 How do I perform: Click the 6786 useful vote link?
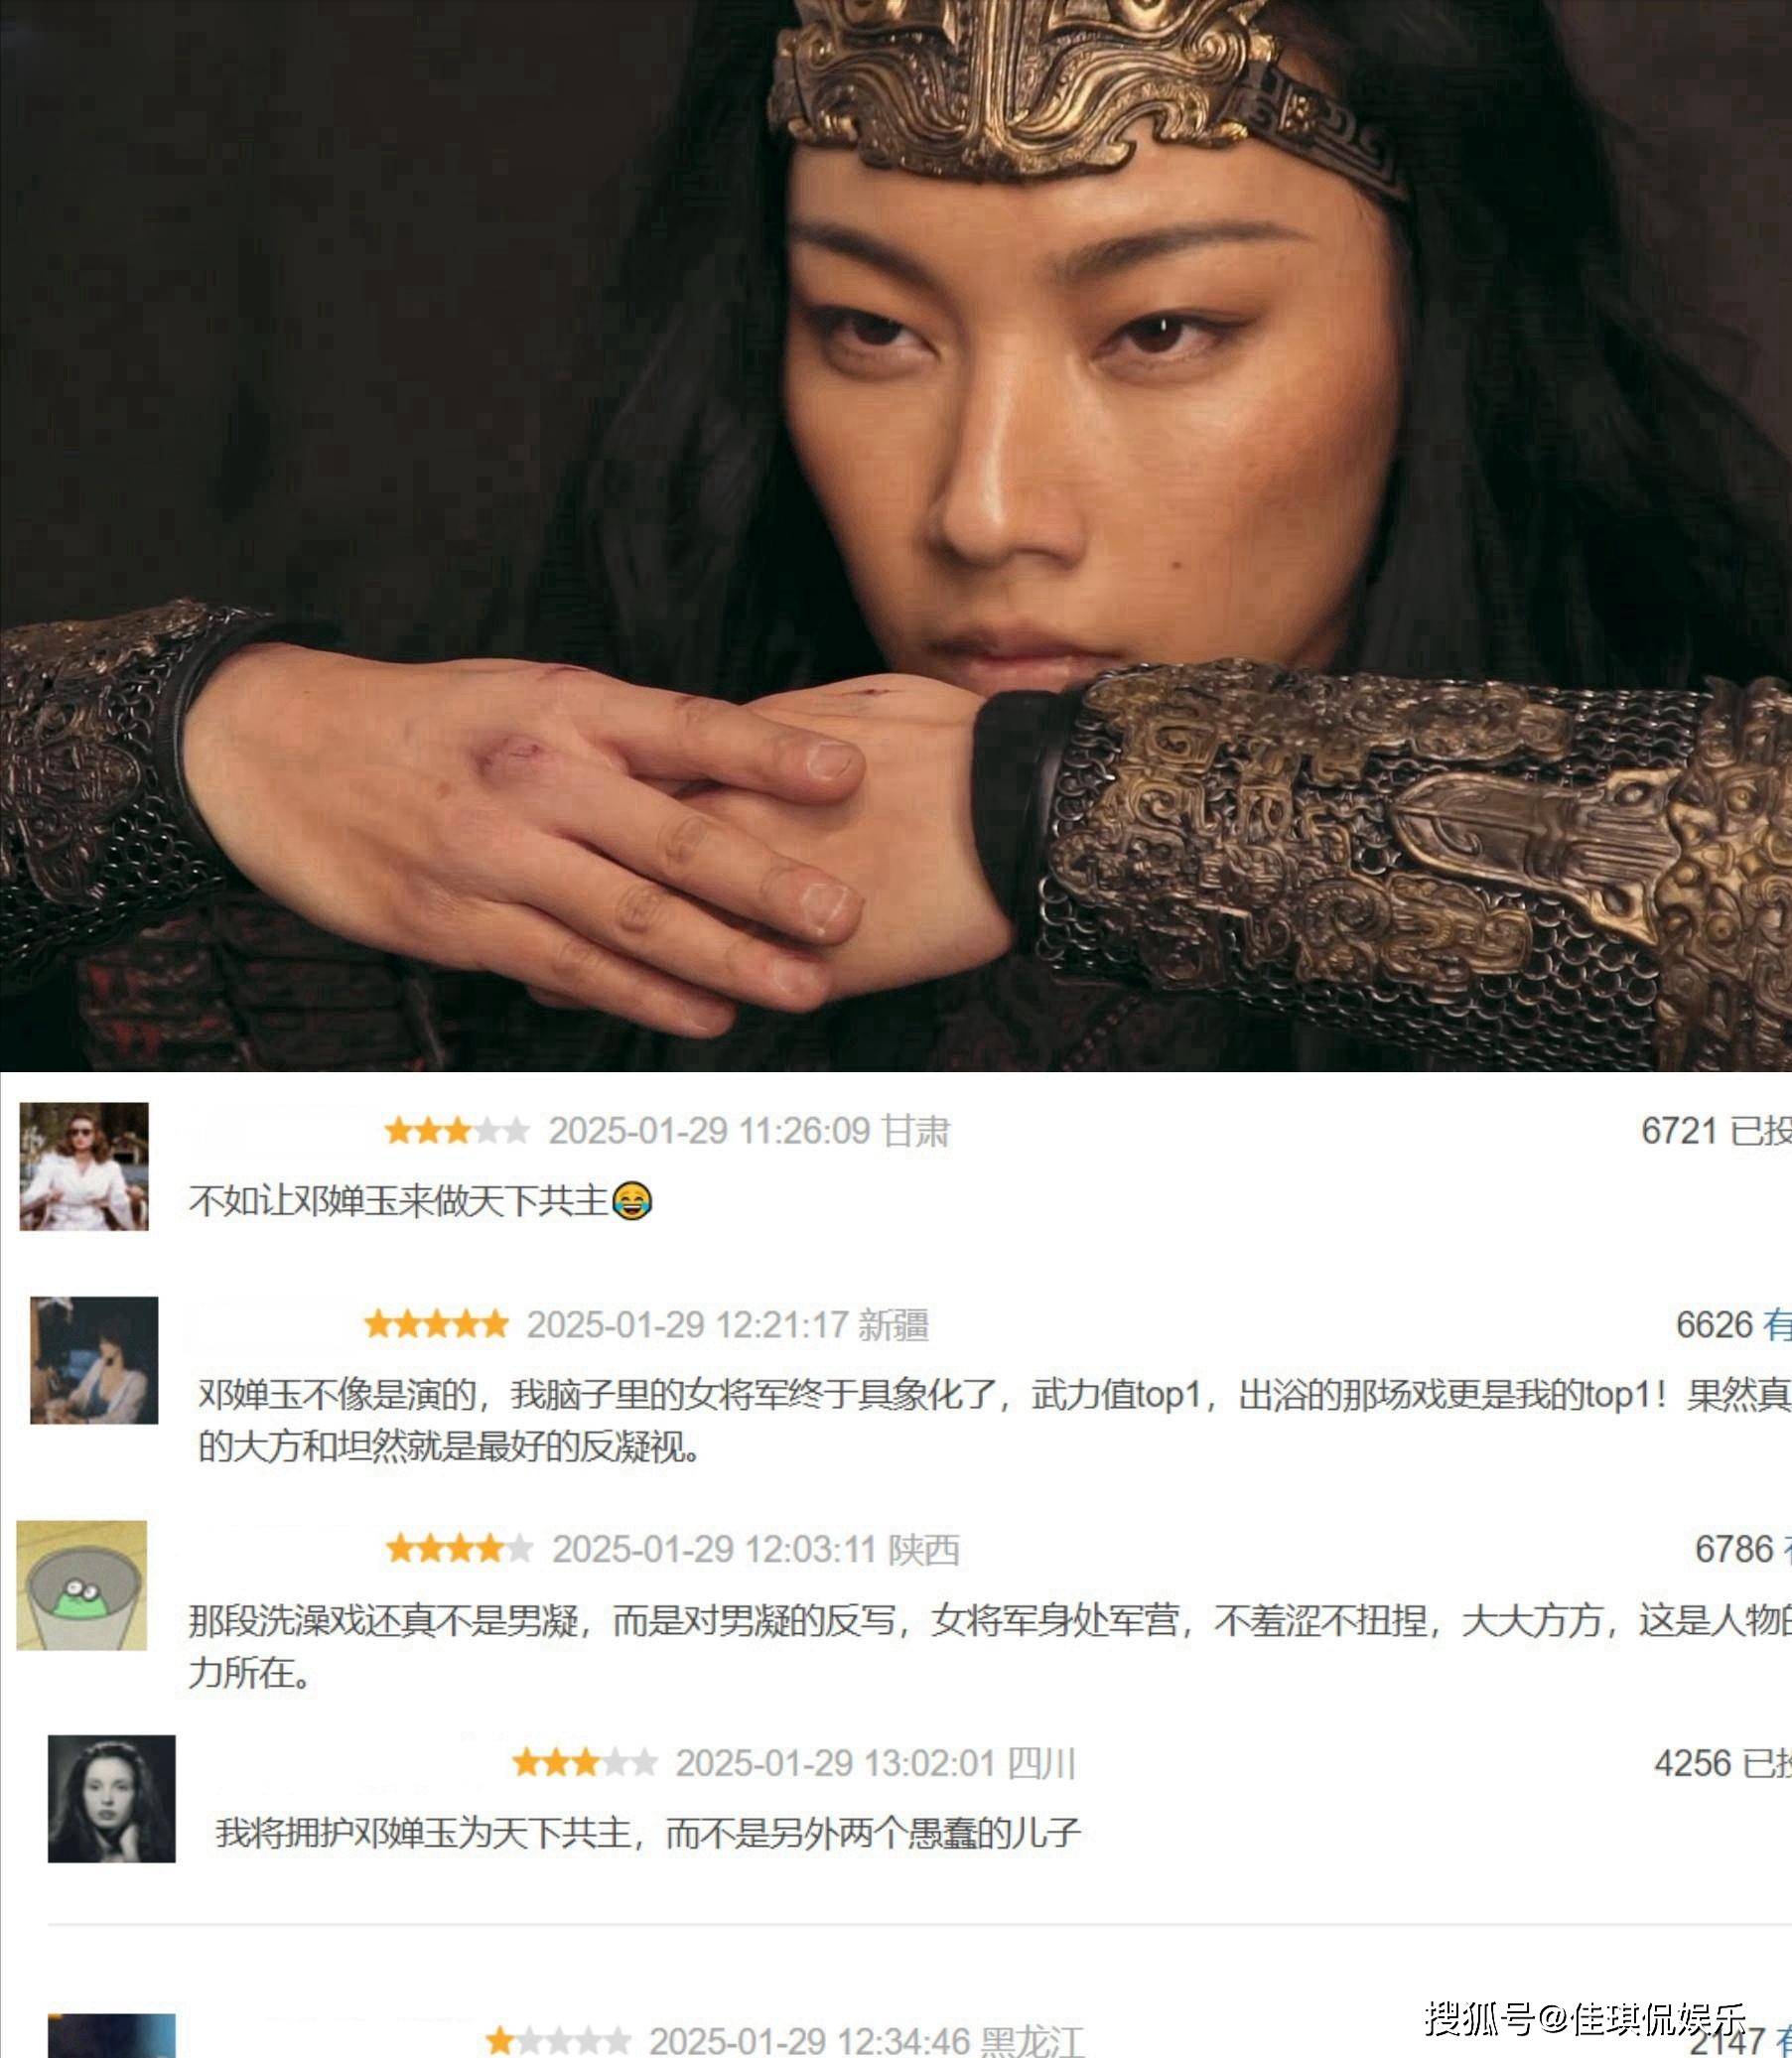(1743, 1549)
